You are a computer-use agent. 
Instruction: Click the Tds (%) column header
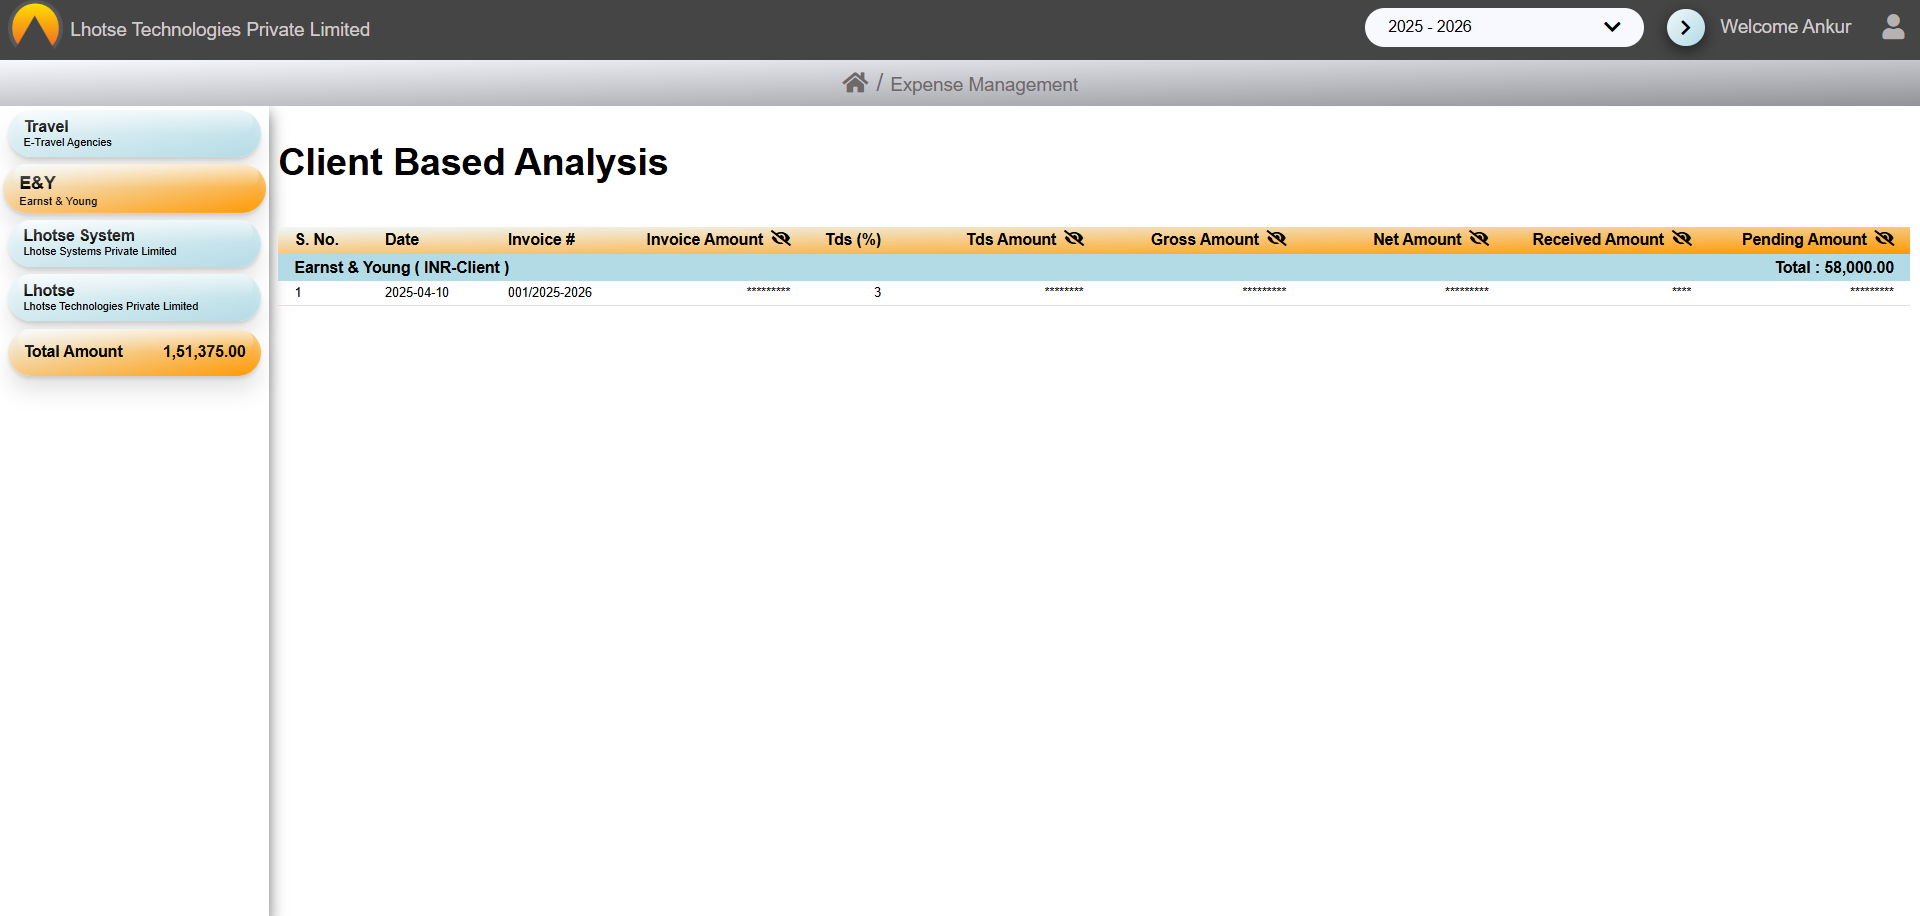853,240
